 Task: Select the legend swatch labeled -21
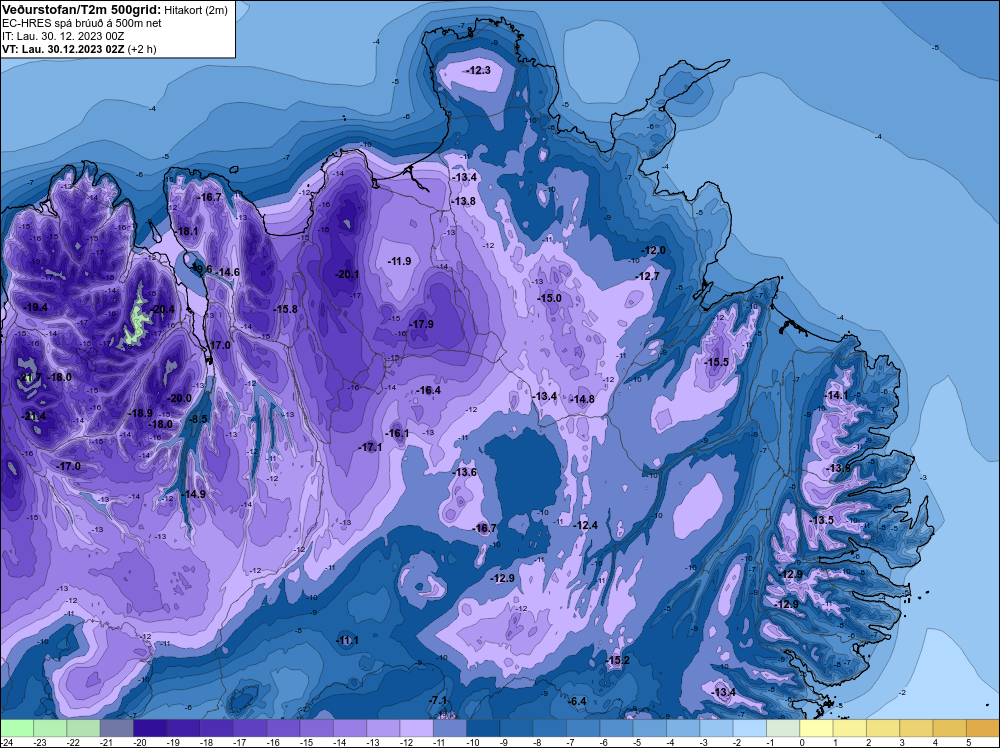tap(116, 728)
